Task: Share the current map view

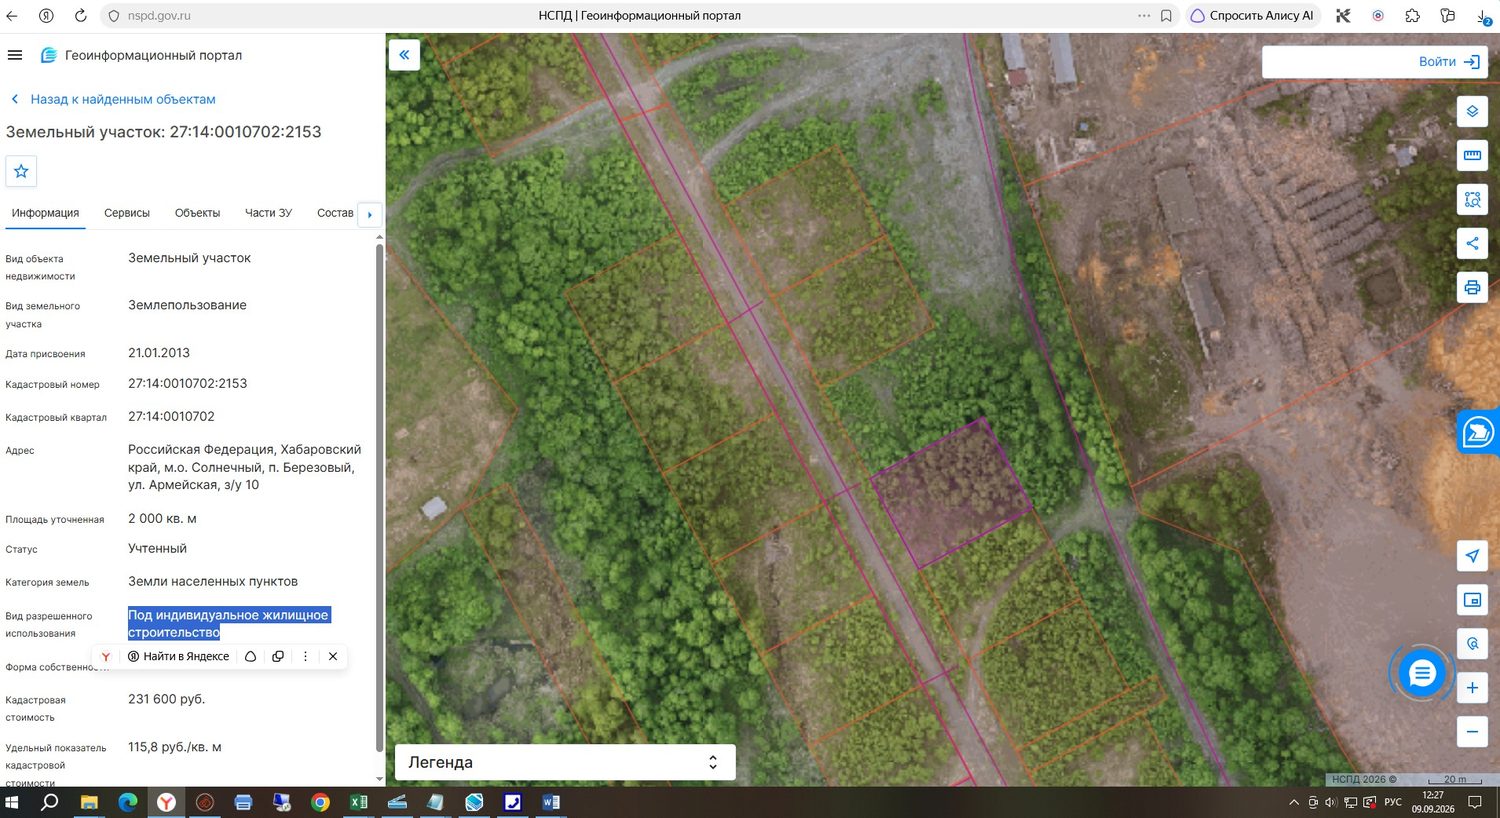Action: [x=1472, y=243]
